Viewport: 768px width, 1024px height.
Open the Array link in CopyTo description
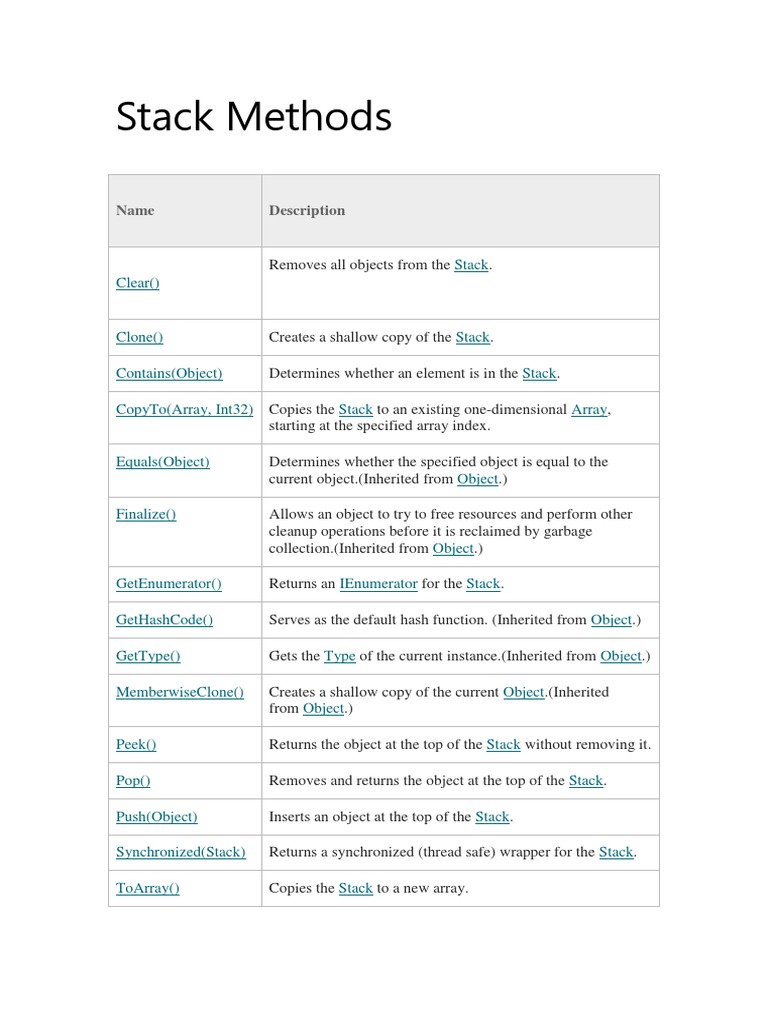click(x=589, y=410)
